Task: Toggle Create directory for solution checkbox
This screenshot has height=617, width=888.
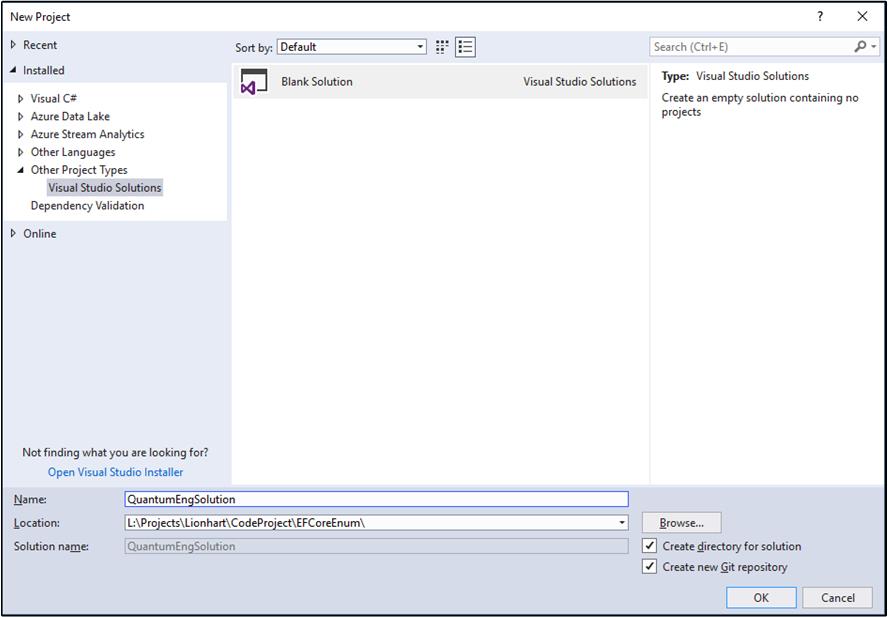Action: pyautogui.click(x=650, y=546)
